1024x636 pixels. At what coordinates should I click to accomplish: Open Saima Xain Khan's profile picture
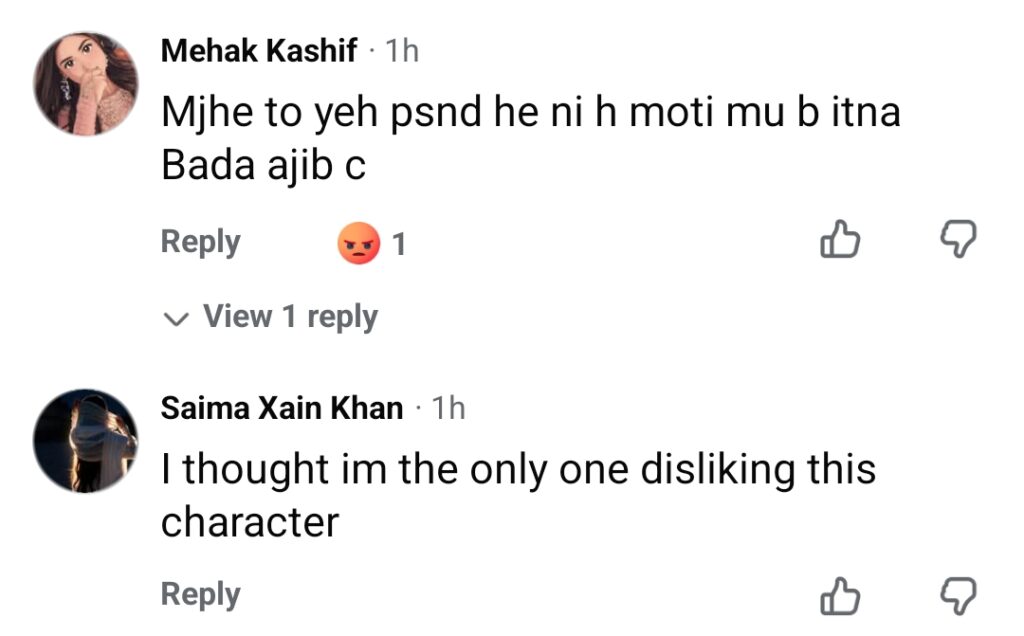click(86, 441)
